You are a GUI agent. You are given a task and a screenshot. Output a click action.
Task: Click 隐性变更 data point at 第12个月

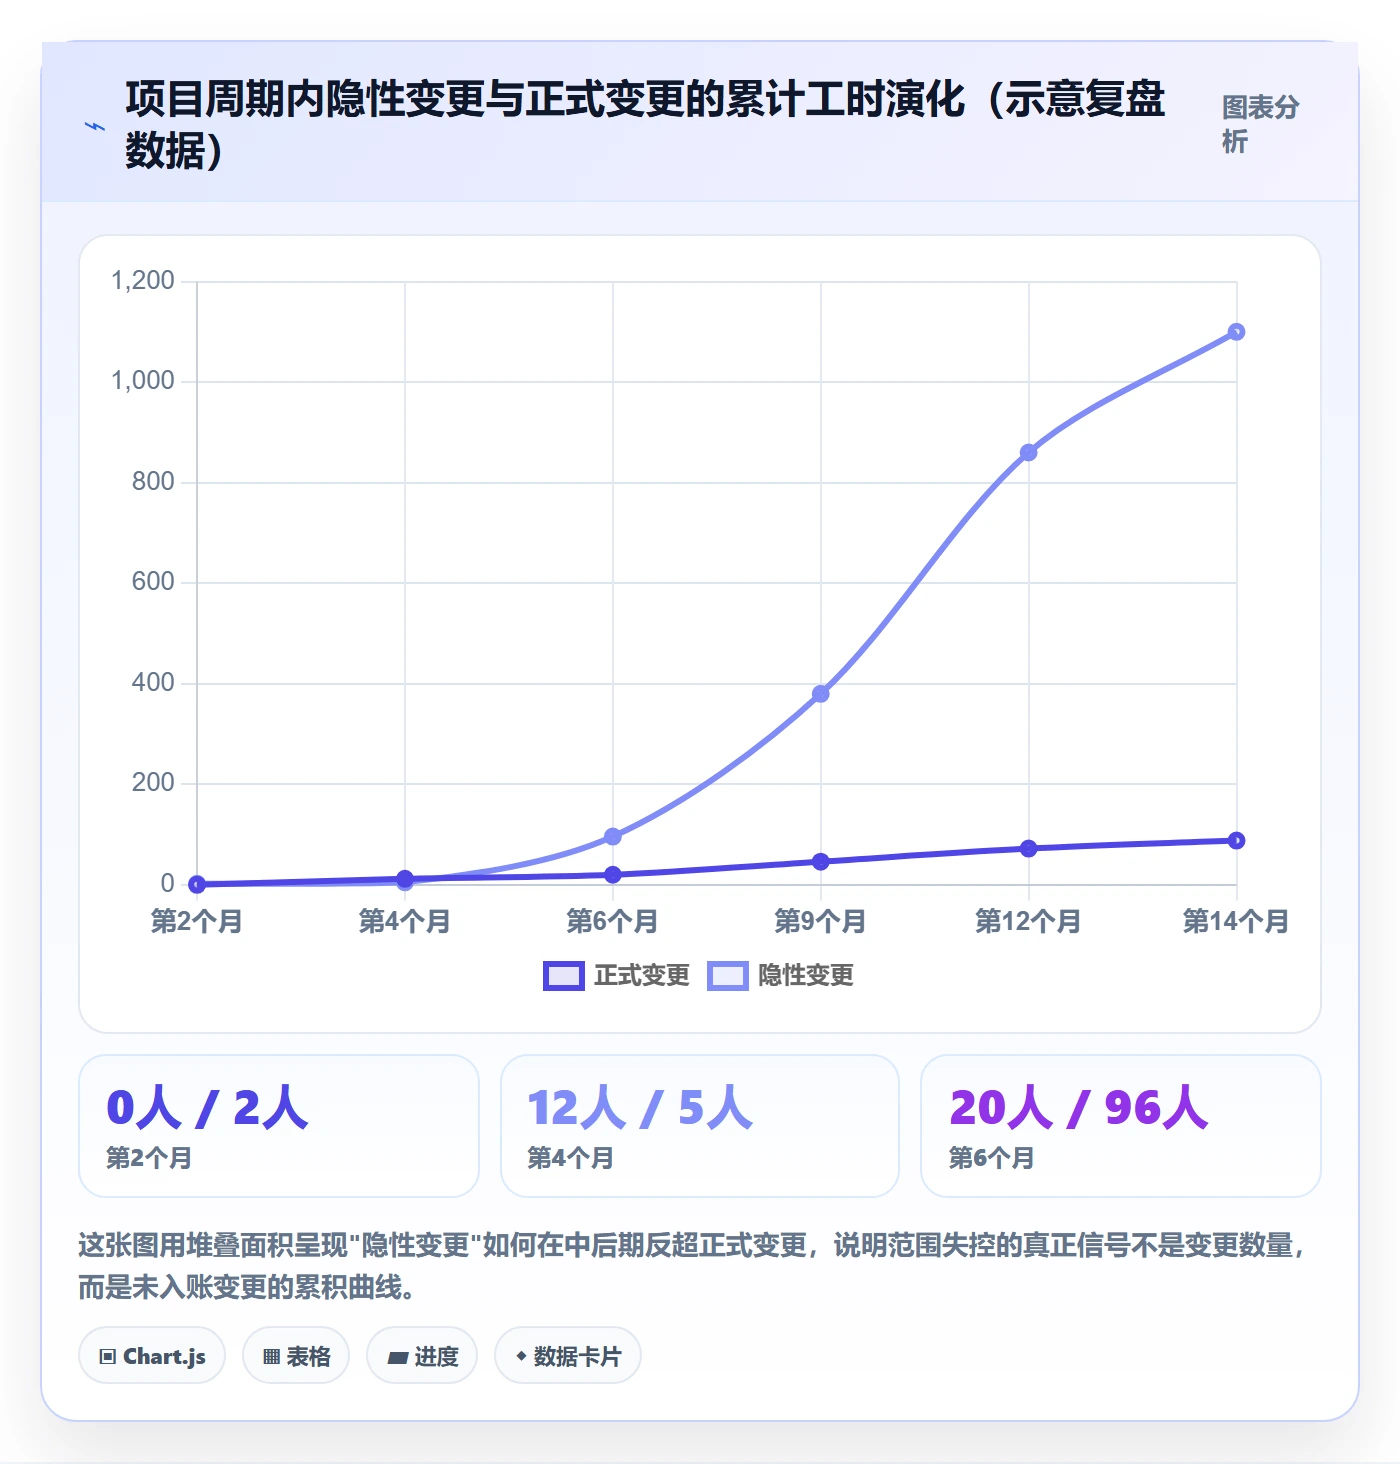click(1028, 453)
